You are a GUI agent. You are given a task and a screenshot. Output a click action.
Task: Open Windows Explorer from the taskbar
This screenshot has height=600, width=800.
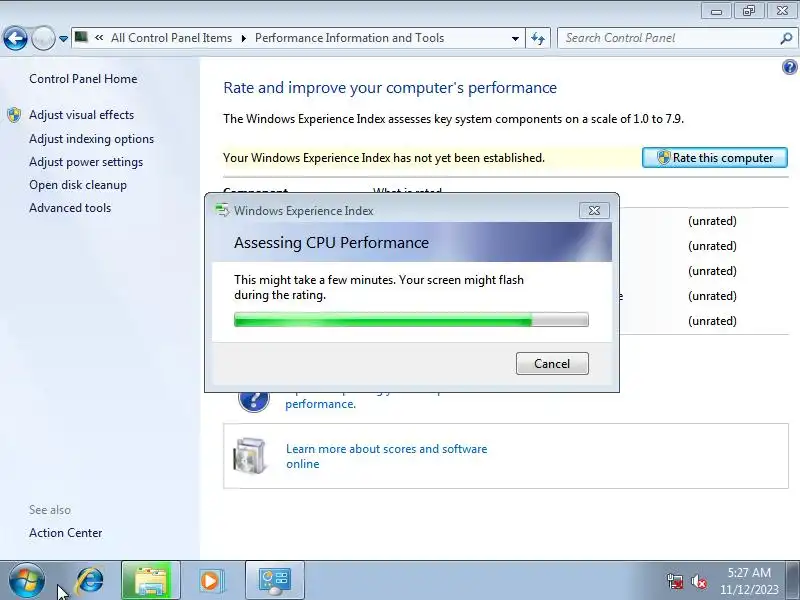tap(151, 581)
